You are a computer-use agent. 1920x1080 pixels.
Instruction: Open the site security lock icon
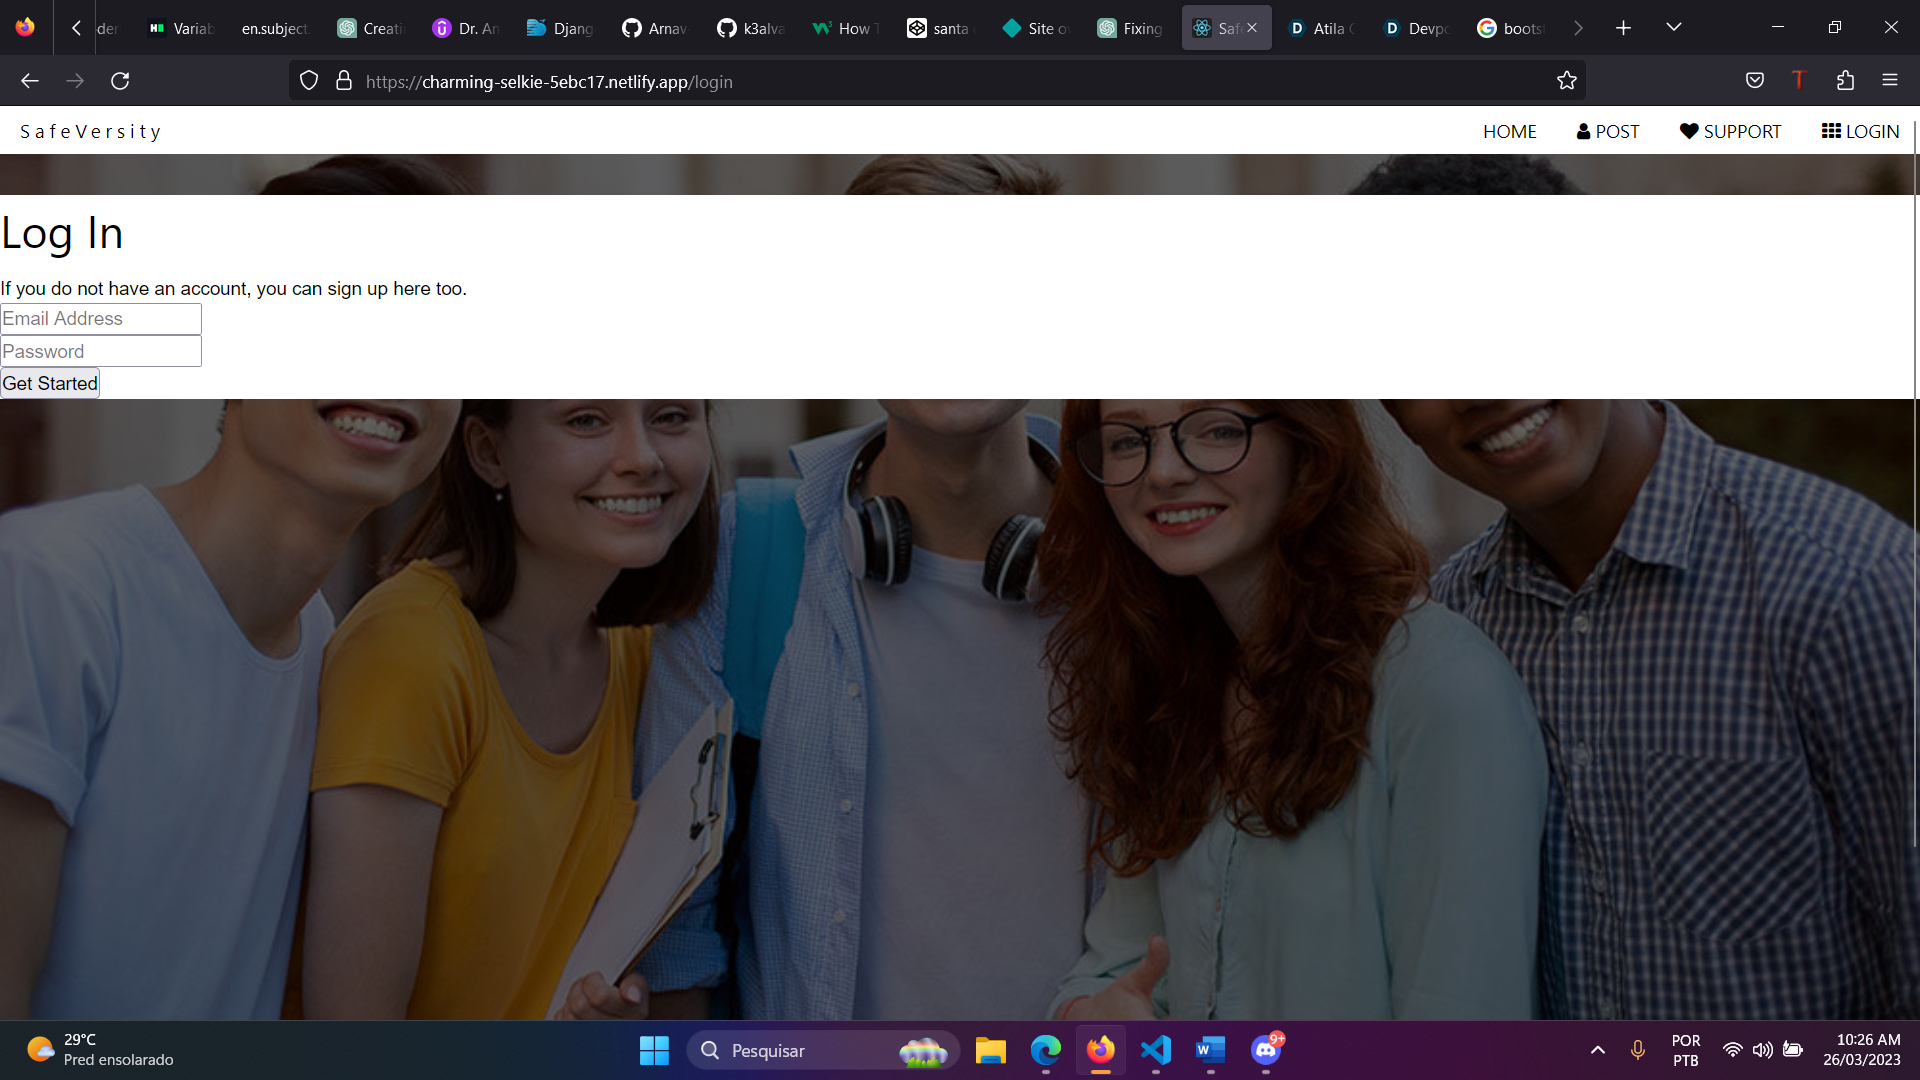pos(344,81)
